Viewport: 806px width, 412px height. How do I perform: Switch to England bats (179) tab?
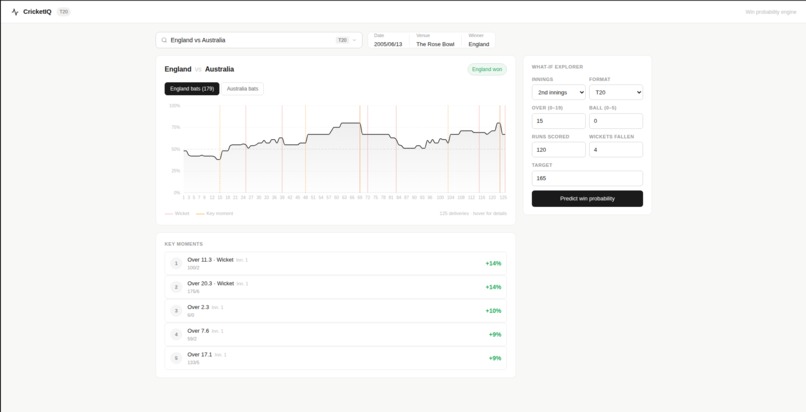pyautogui.click(x=192, y=89)
